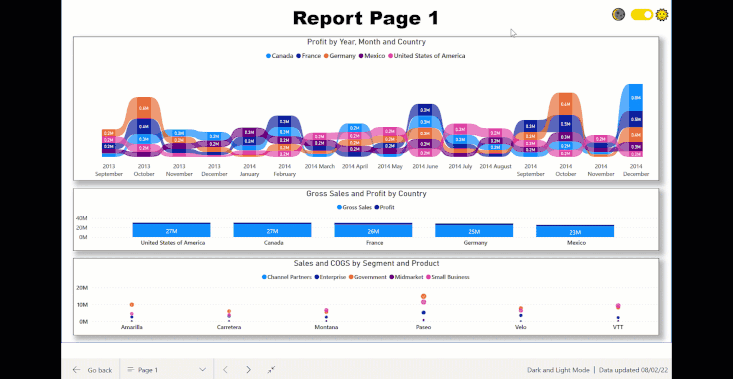Select Canada in the profit chart legend

click(280, 56)
